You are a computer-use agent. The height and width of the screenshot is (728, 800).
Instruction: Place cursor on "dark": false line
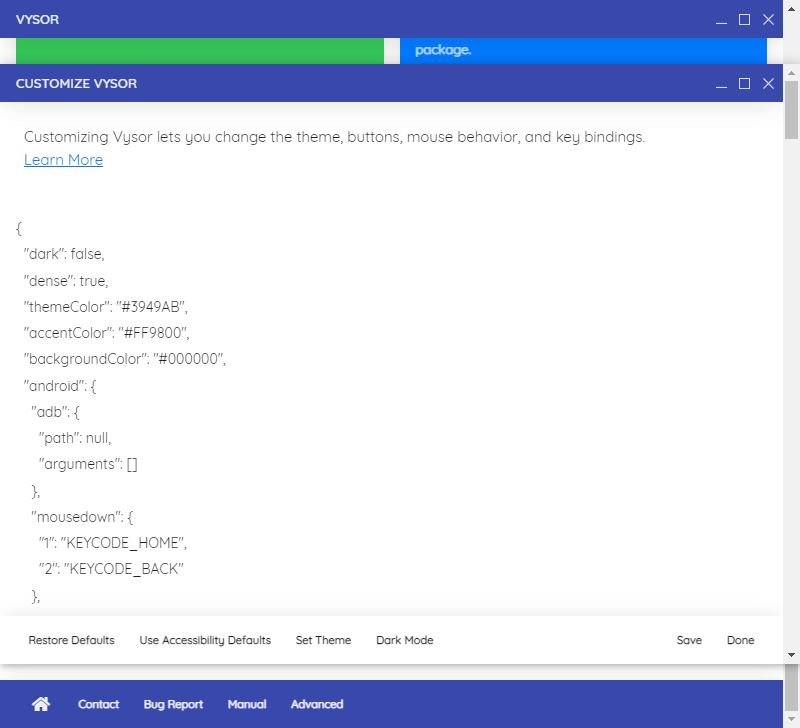click(64, 254)
